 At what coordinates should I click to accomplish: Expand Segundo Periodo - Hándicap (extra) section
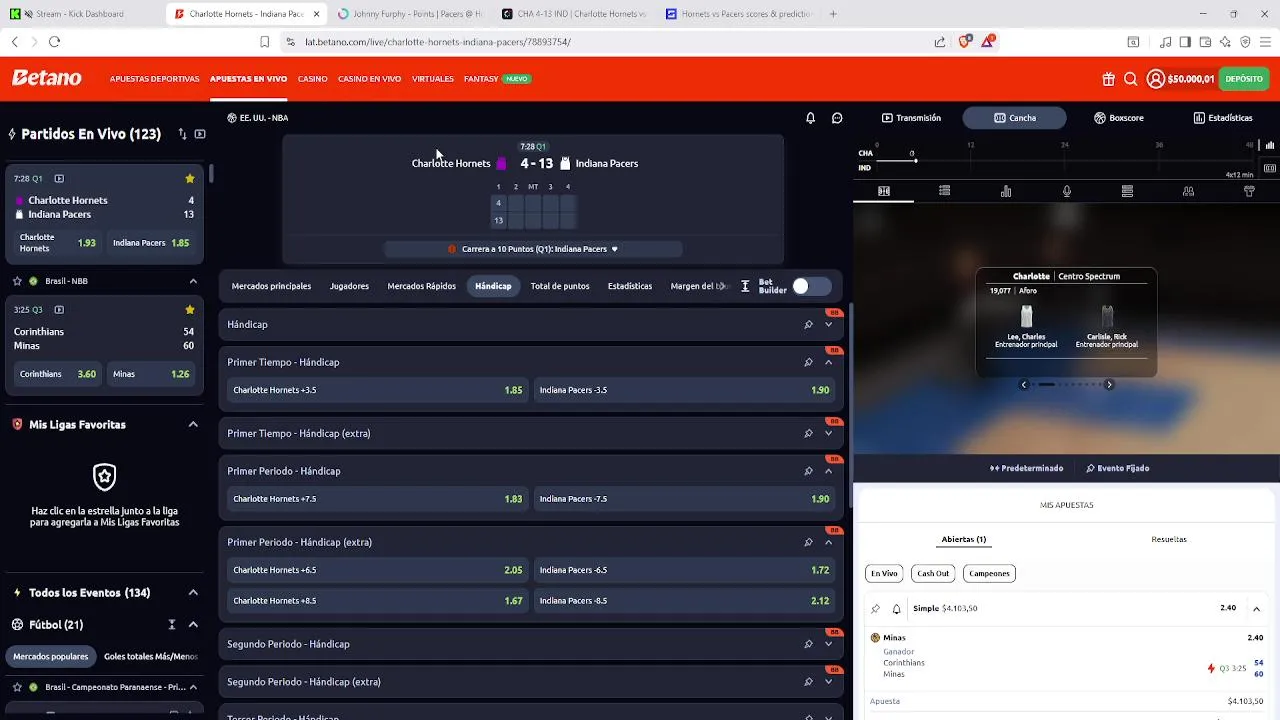pos(828,682)
